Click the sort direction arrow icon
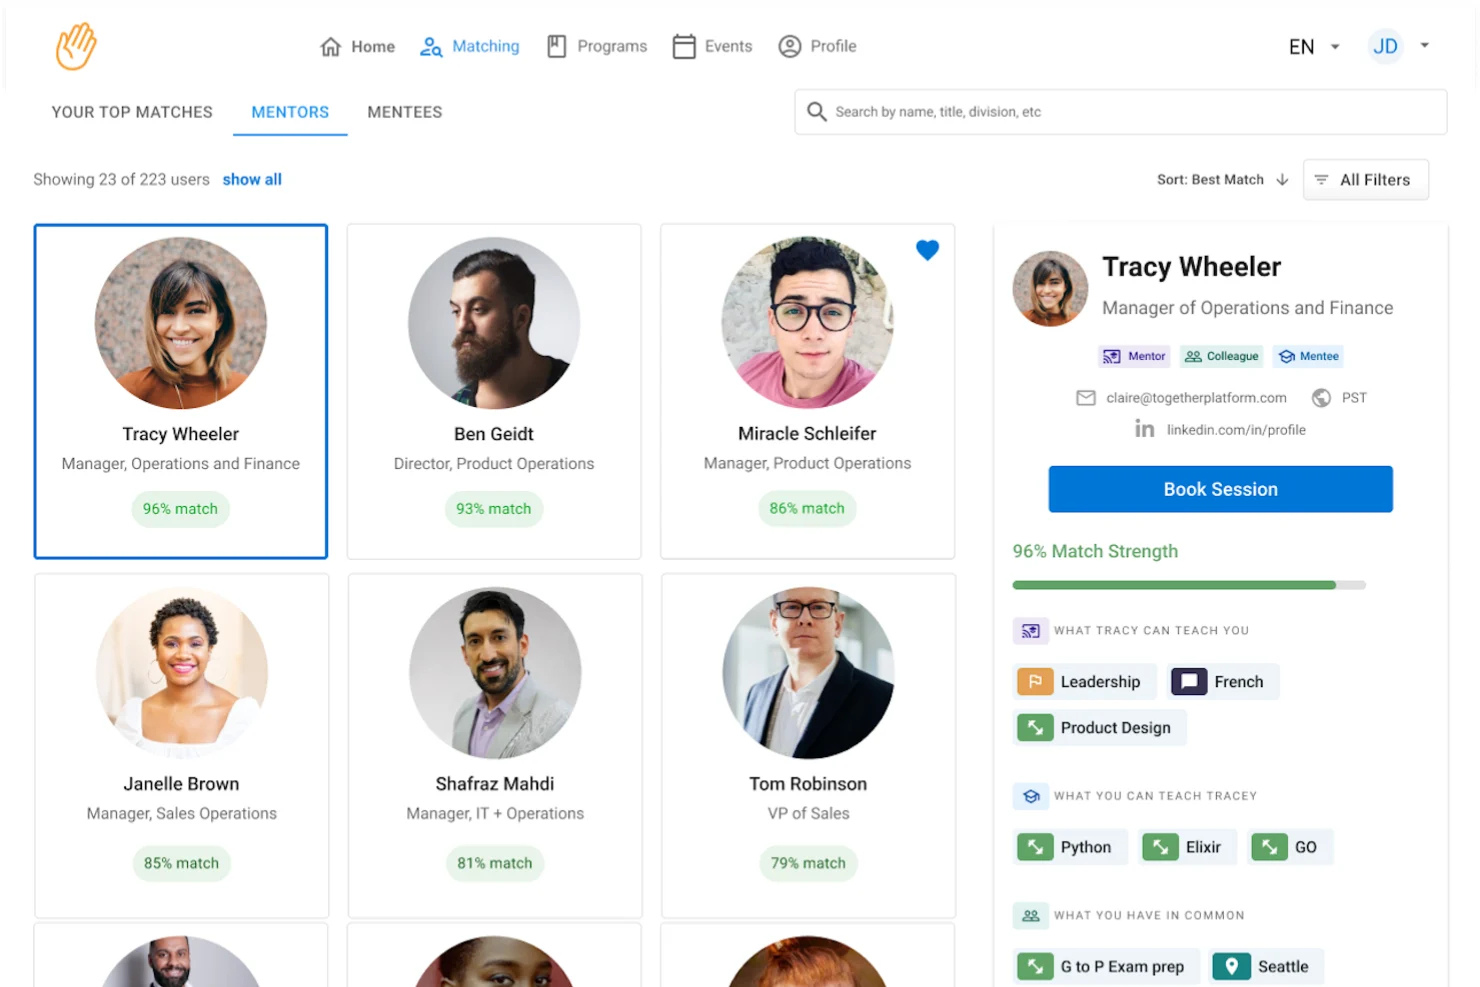The height and width of the screenshot is (987, 1480). pos(1282,180)
